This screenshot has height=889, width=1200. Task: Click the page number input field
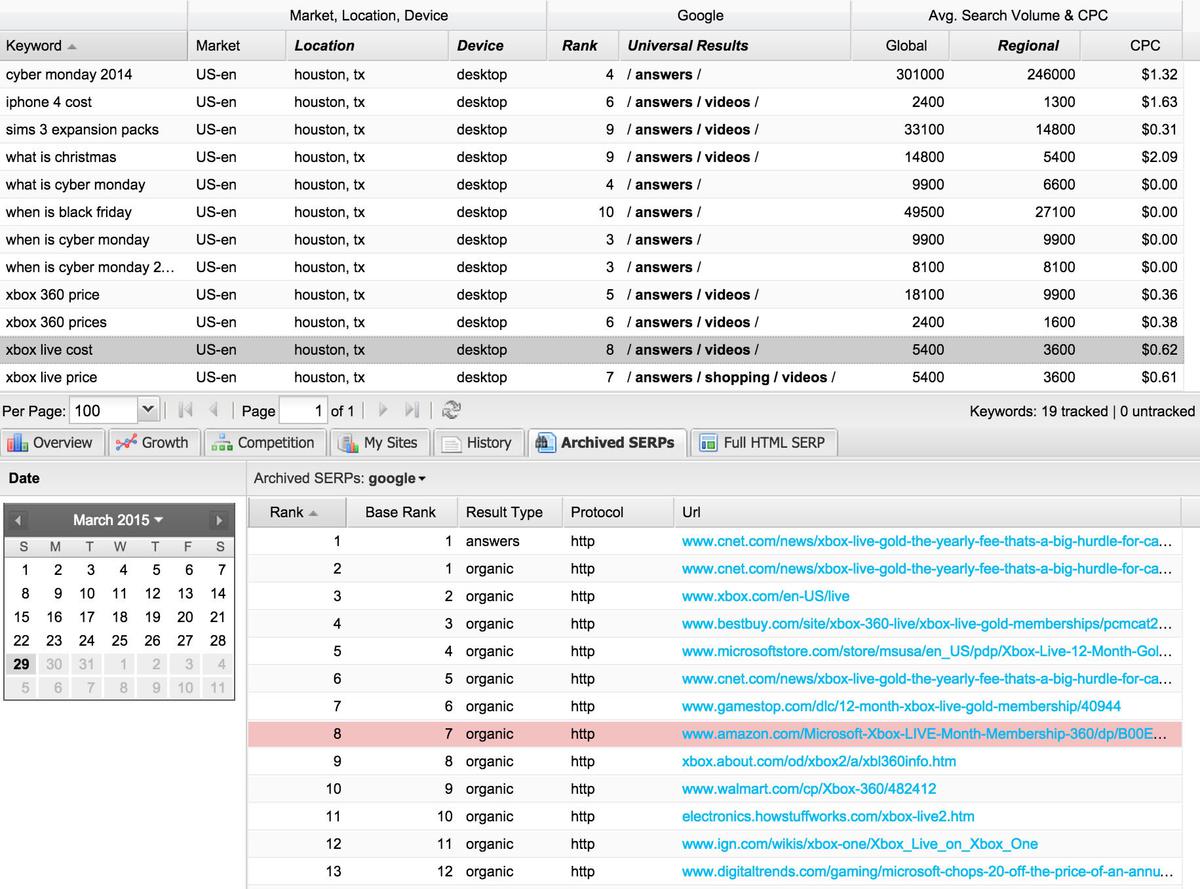coord(303,411)
